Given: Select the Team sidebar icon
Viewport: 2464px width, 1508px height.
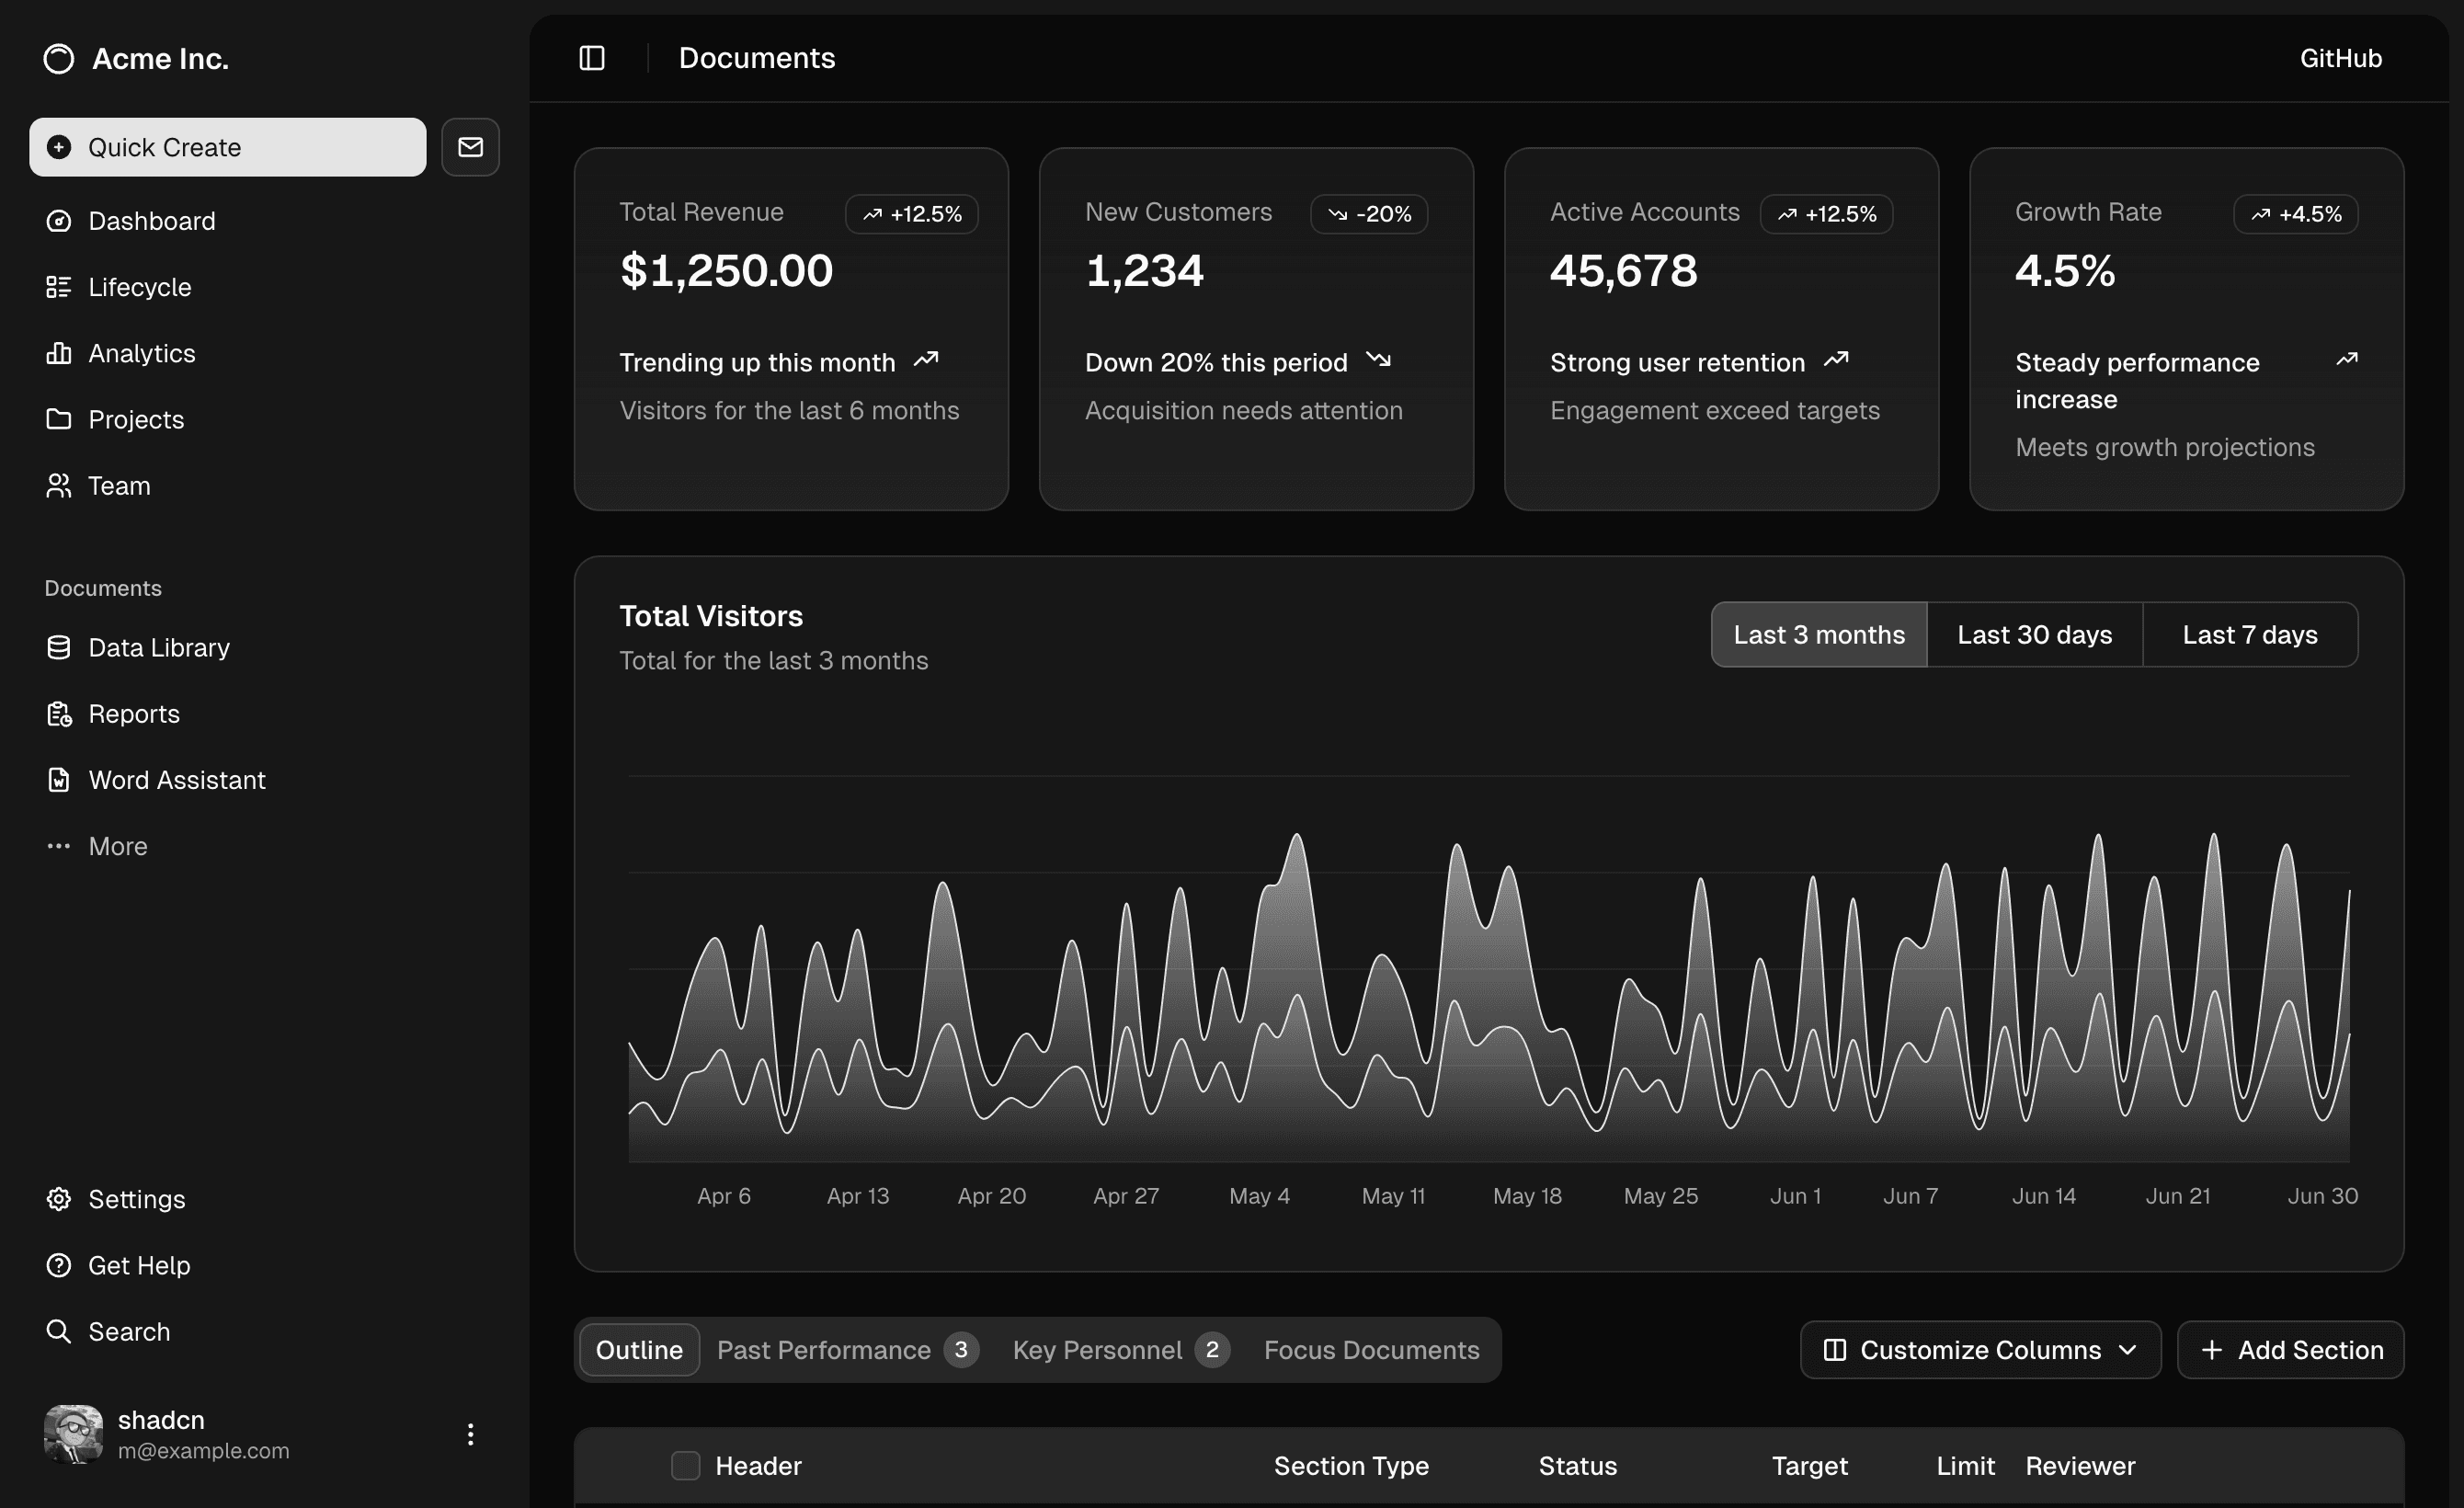Looking at the screenshot, I should (58, 485).
